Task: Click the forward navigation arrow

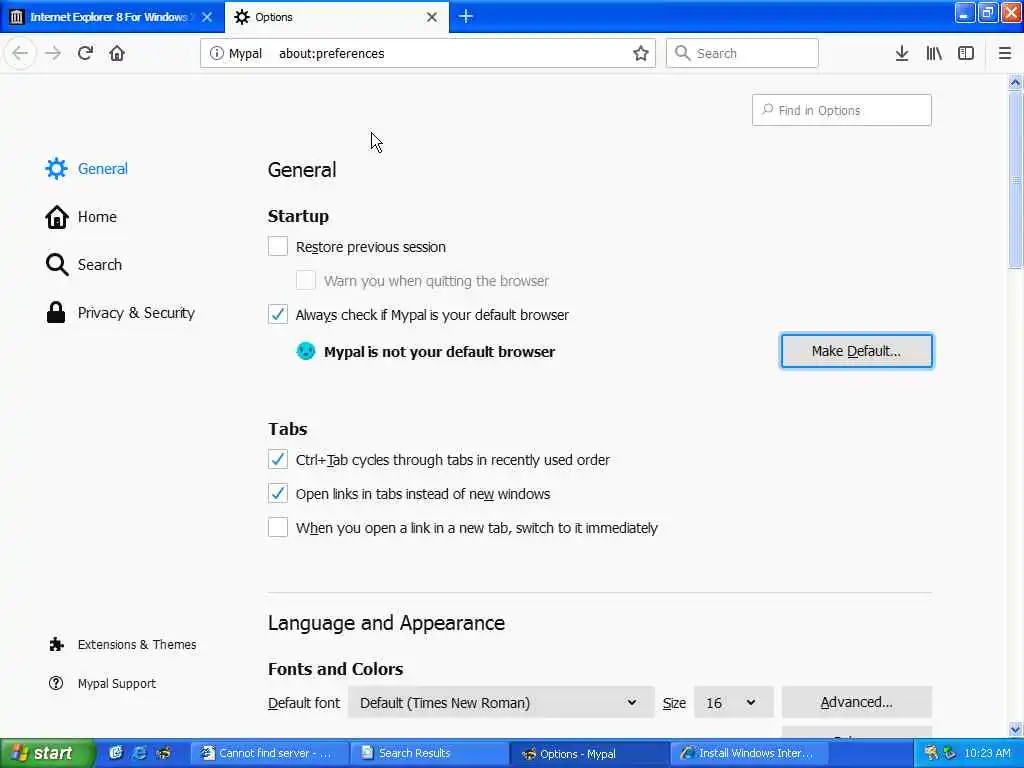Action: tap(53, 53)
